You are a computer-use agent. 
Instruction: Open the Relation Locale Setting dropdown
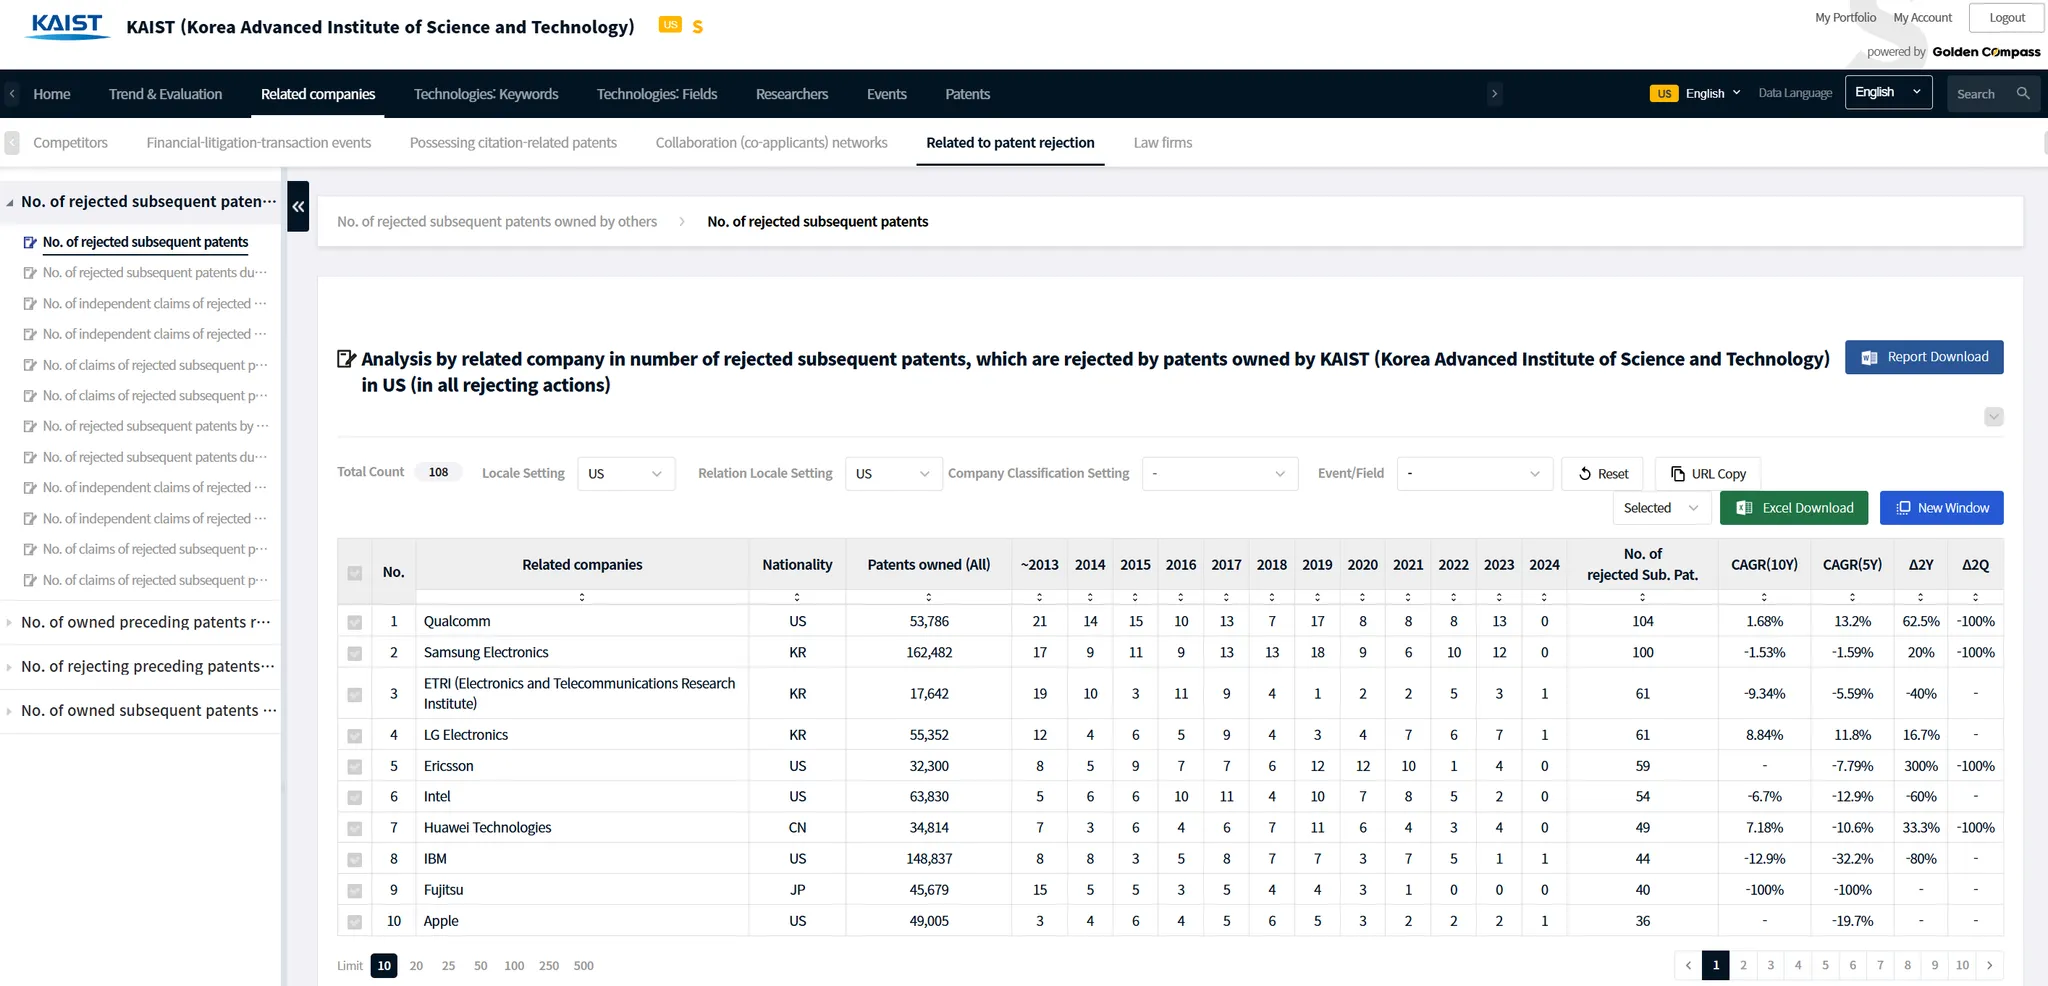(x=894, y=473)
